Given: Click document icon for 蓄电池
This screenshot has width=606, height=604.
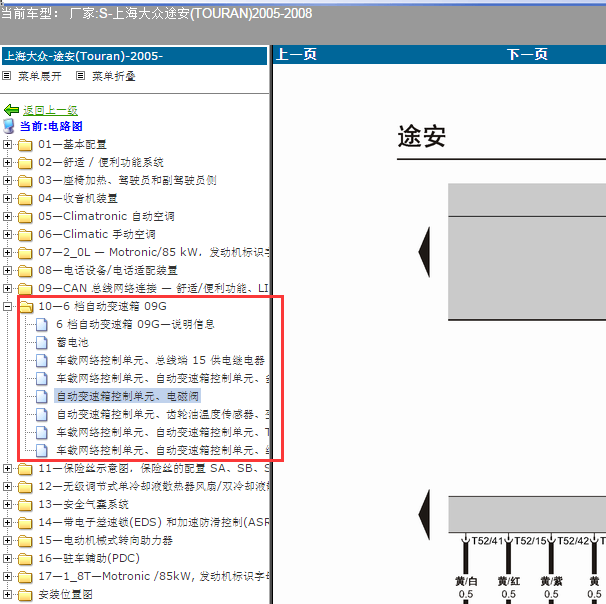Looking at the screenshot, I should tap(42, 342).
